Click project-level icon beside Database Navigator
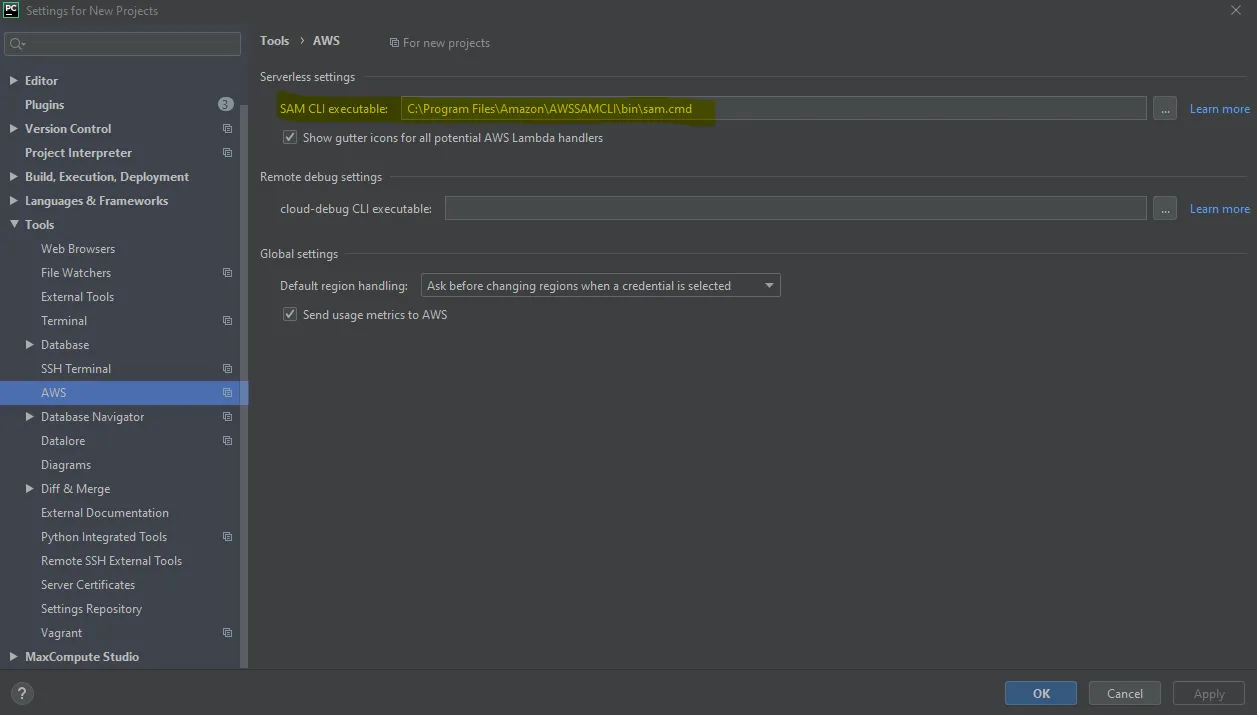The image size is (1257, 715). pyautogui.click(x=227, y=417)
